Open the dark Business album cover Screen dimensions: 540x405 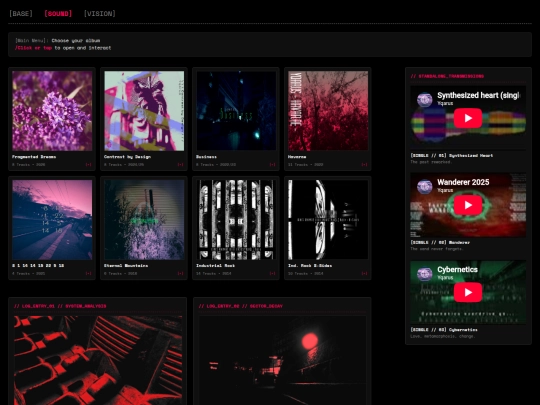236,111
